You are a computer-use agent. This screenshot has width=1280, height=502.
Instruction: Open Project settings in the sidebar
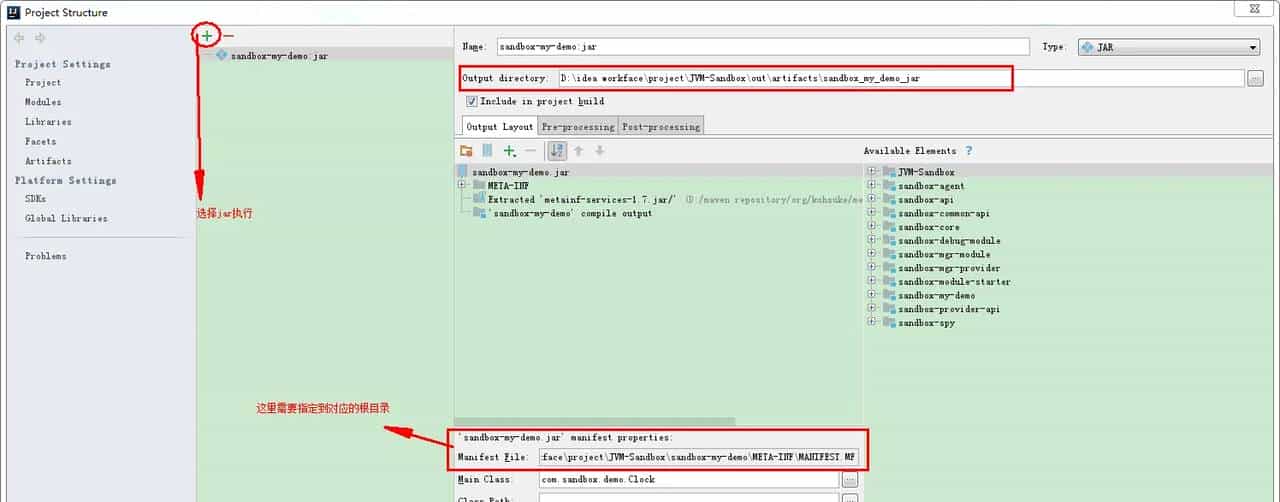click(43, 83)
